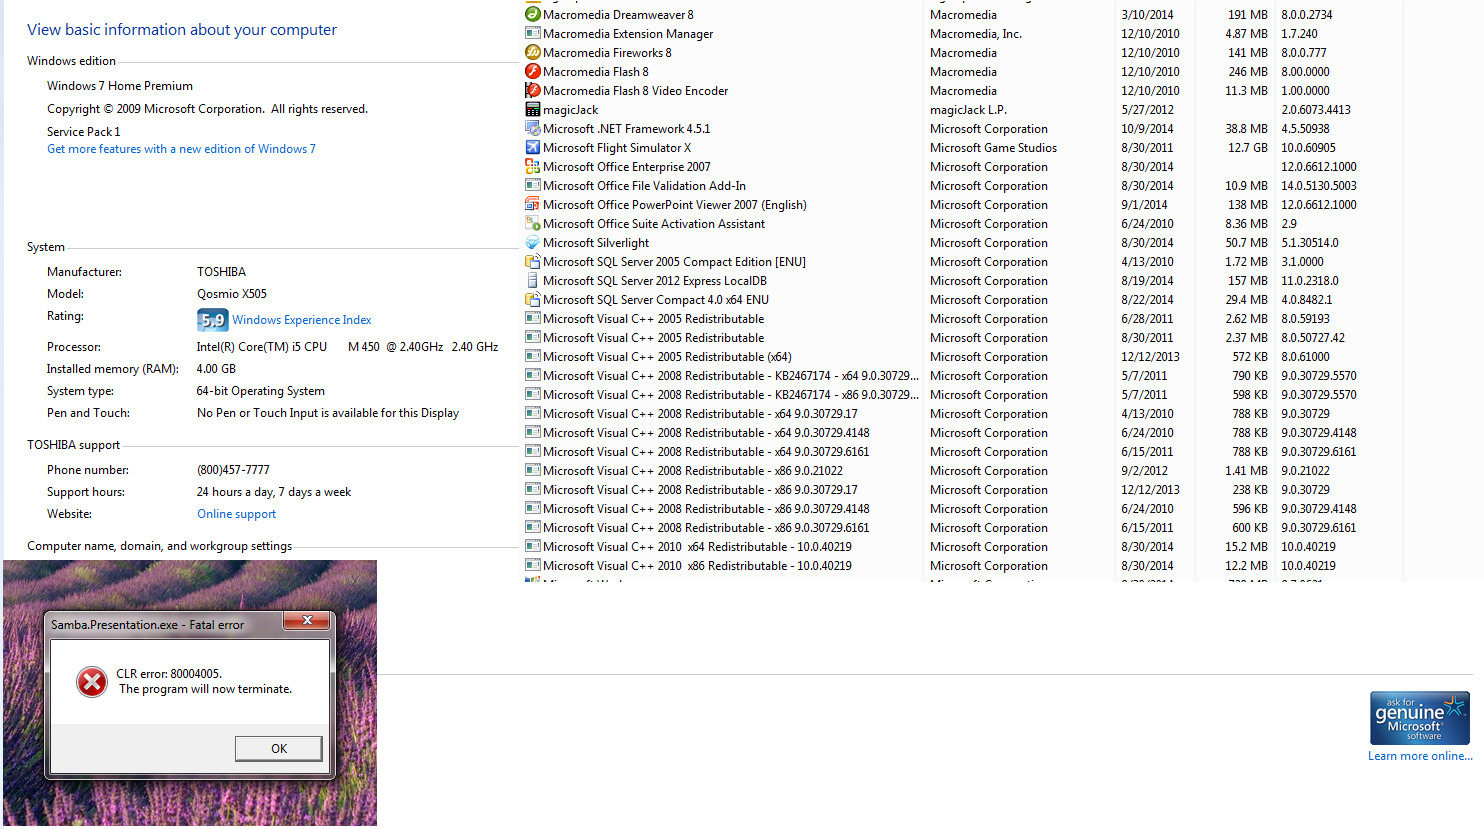The height and width of the screenshot is (829, 1484).
Task: Select the Microsoft Flight Simulator X row name
Action: pos(617,147)
